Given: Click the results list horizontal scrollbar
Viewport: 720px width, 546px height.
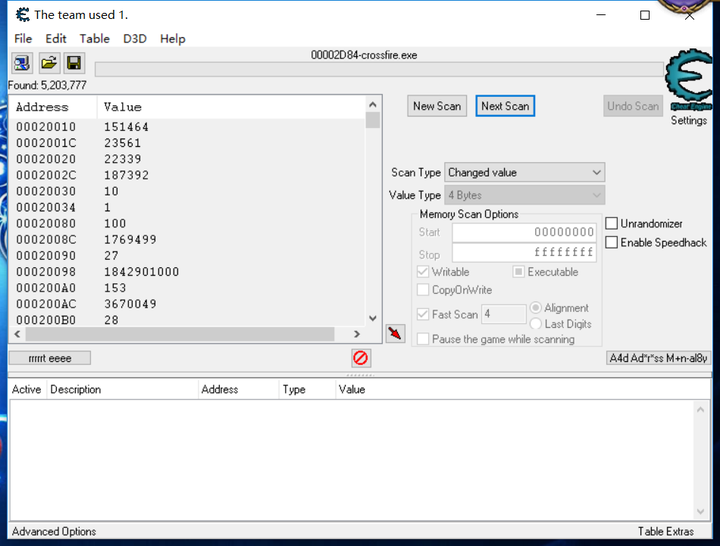Looking at the screenshot, I should click(180, 334).
